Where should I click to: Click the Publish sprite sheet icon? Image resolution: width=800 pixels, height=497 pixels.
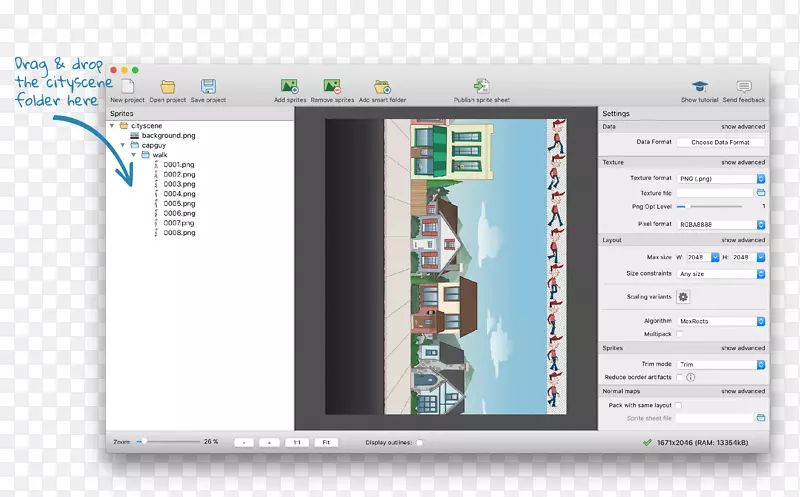click(481, 87)
